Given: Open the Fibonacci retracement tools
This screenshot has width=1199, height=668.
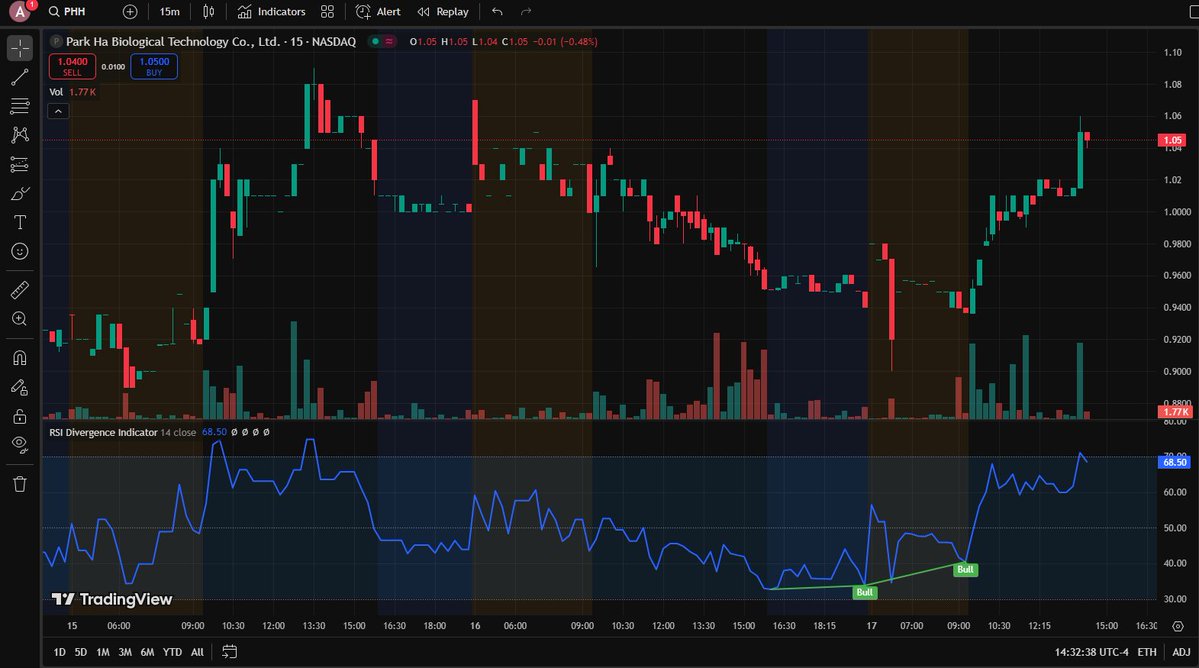Looking at the screenshot, I should pyautogui.click(x=20, y=106).
